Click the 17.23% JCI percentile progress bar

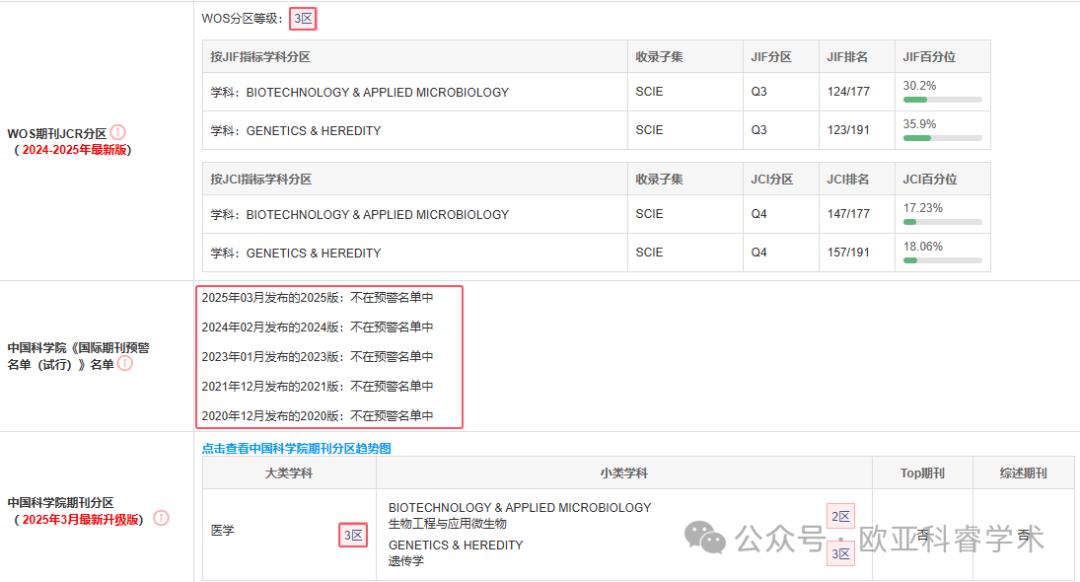point(942,222)
